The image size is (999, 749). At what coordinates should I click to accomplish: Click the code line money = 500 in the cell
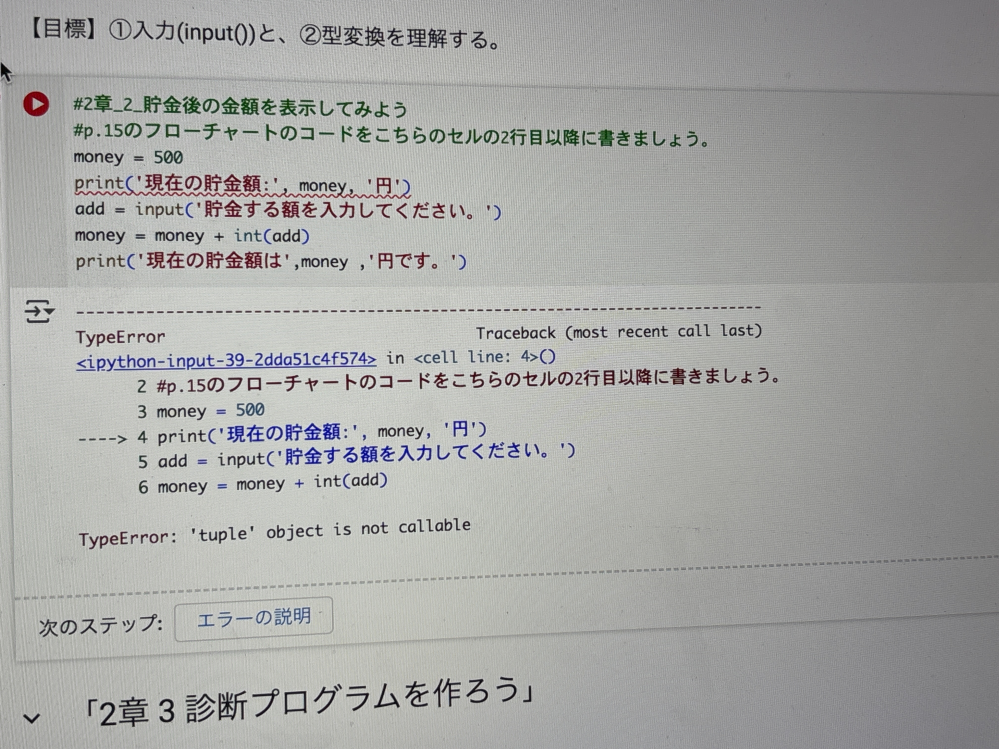(128, 157)
